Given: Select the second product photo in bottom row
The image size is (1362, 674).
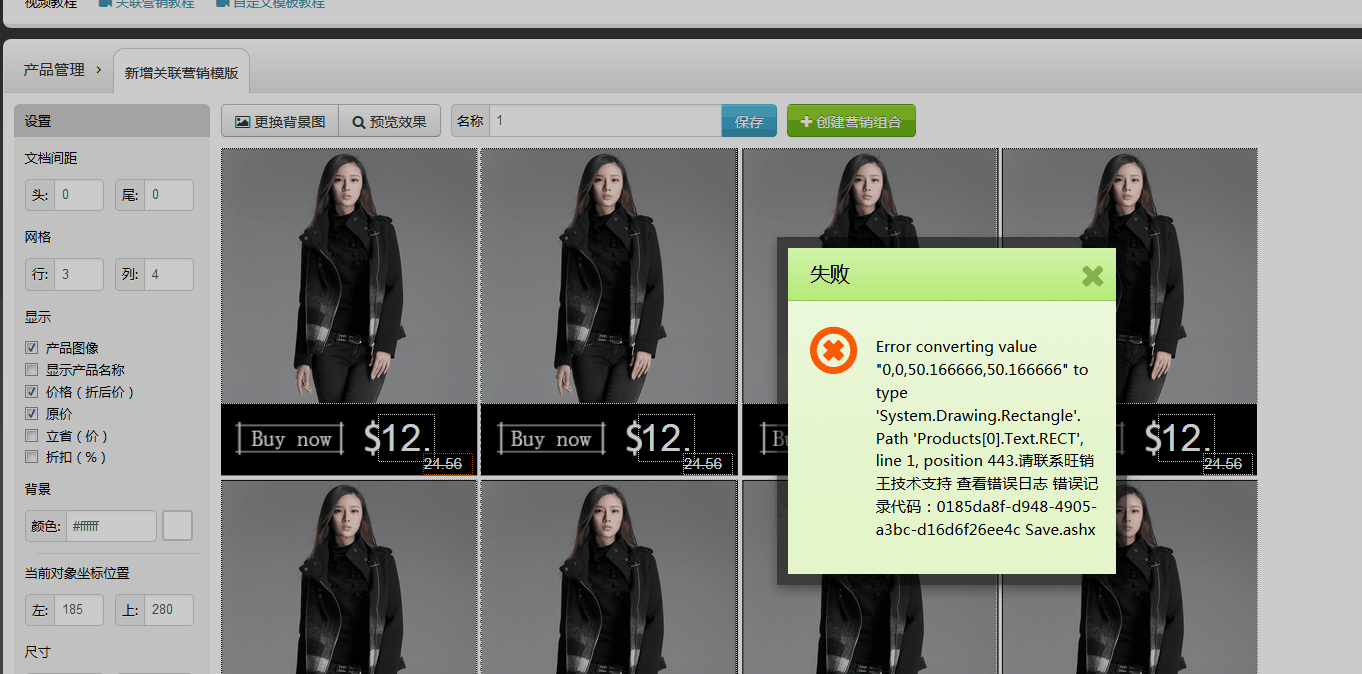Looking at the screenshot, I should click(609, 577).
